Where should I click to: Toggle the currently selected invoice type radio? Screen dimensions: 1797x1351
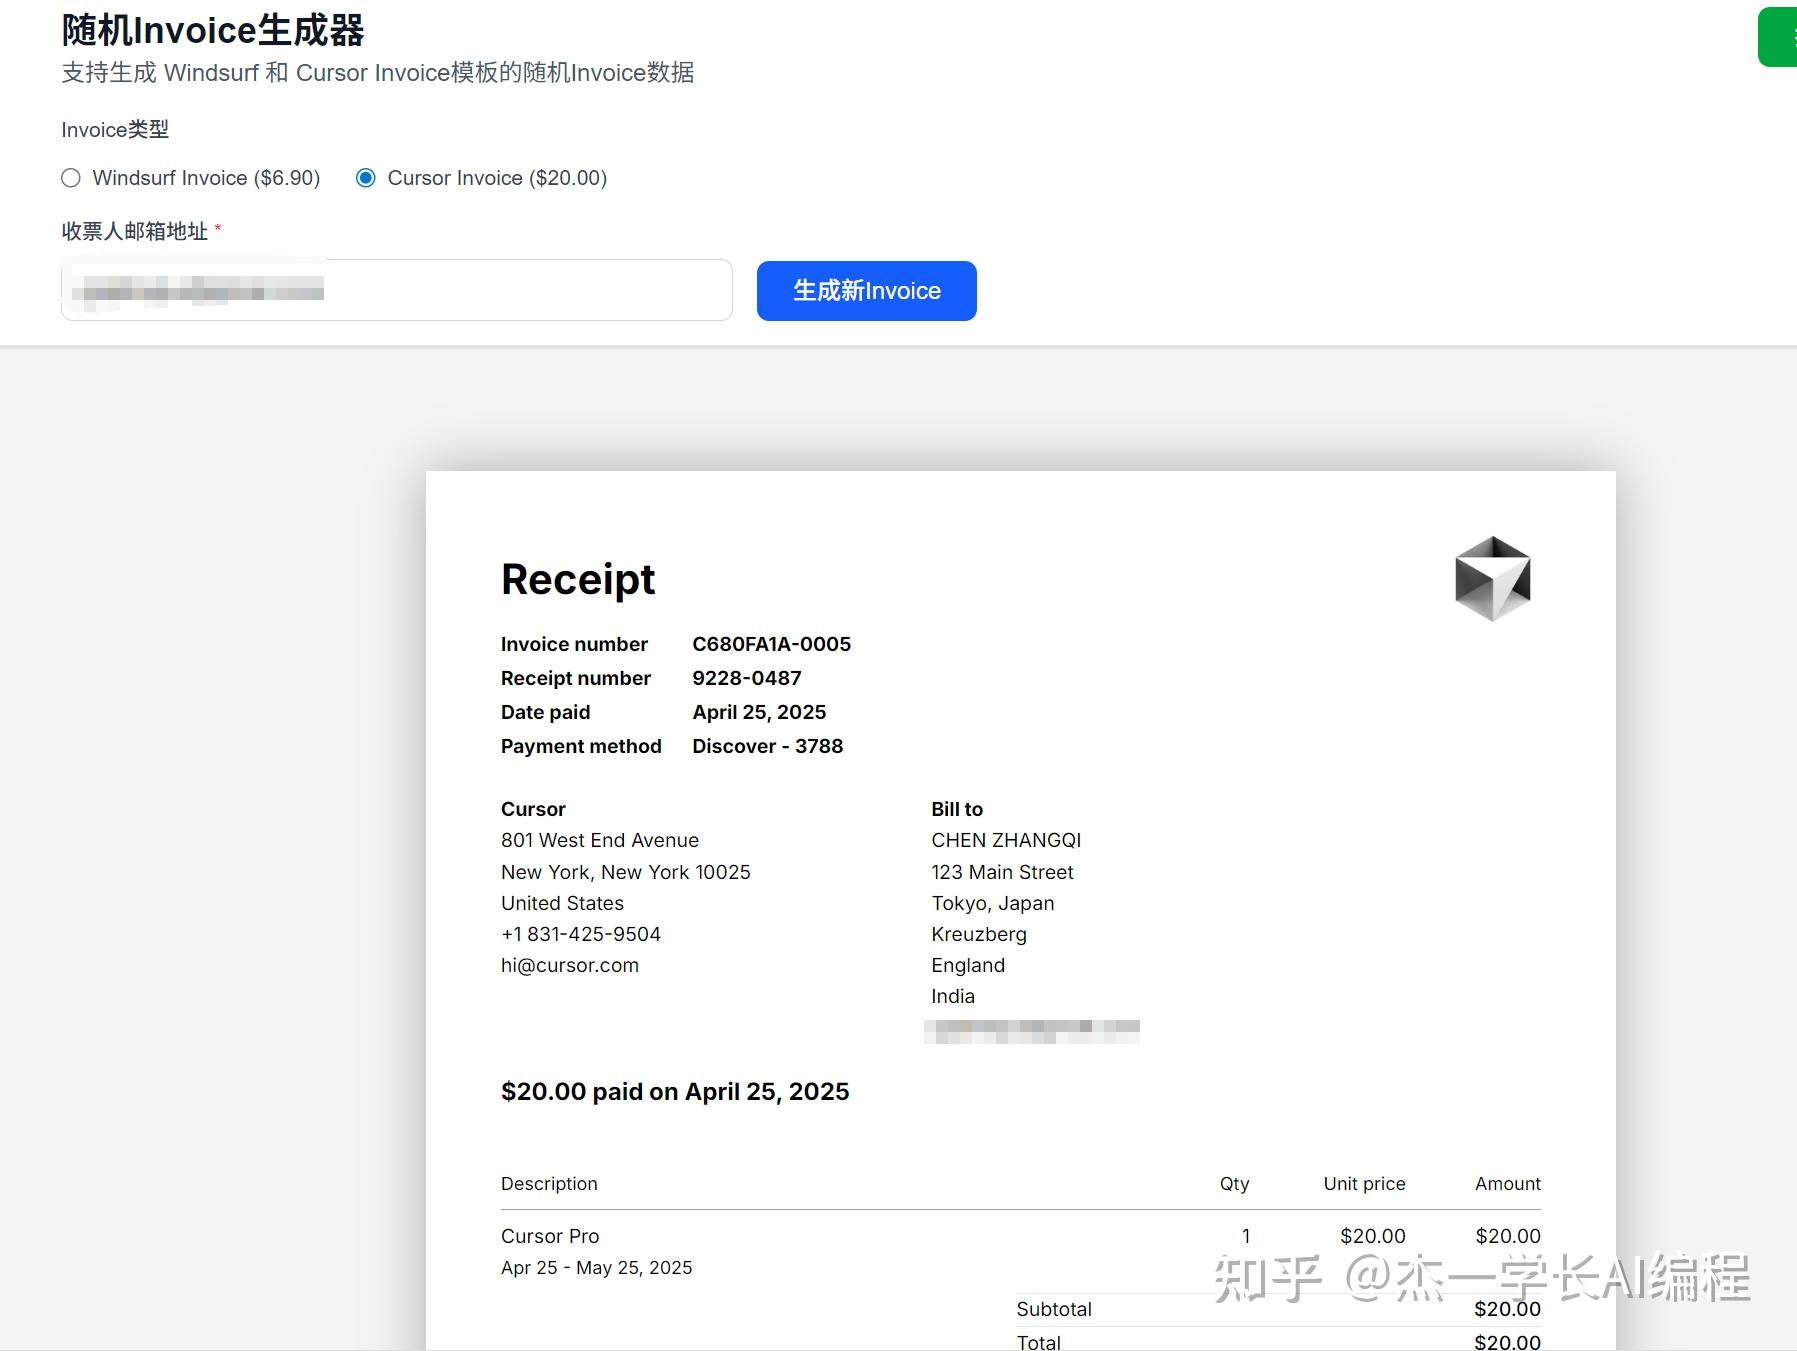tap(366, 177)
